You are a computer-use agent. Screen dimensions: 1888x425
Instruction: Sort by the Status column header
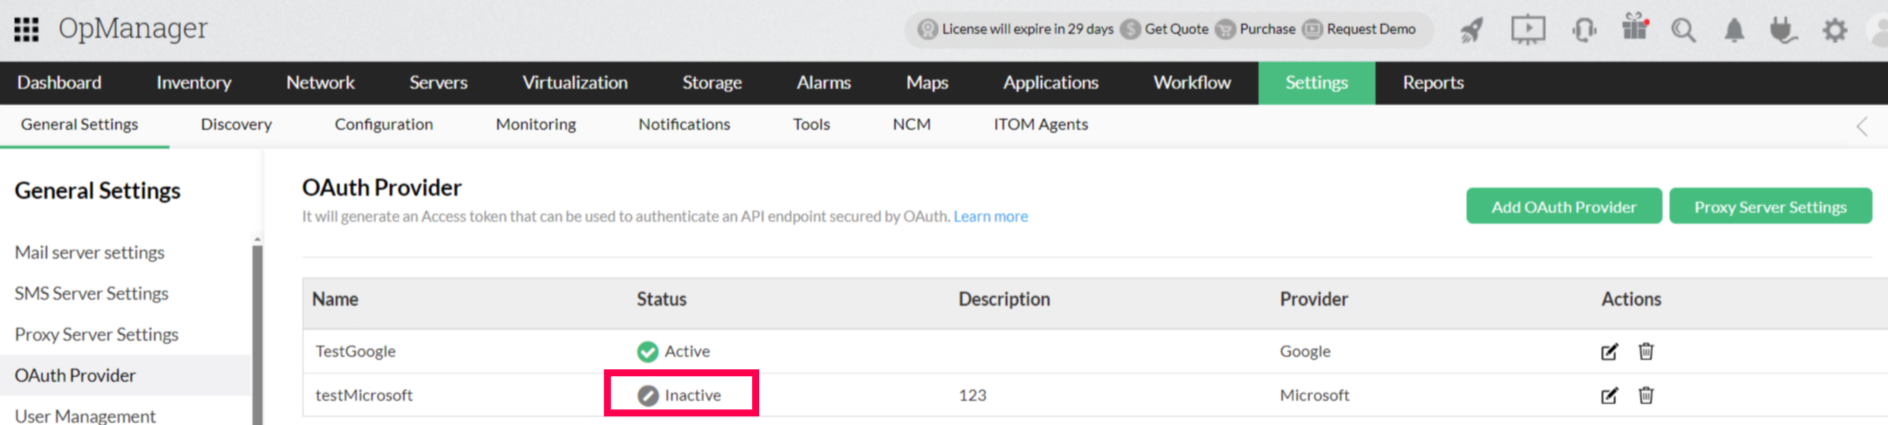662,299
